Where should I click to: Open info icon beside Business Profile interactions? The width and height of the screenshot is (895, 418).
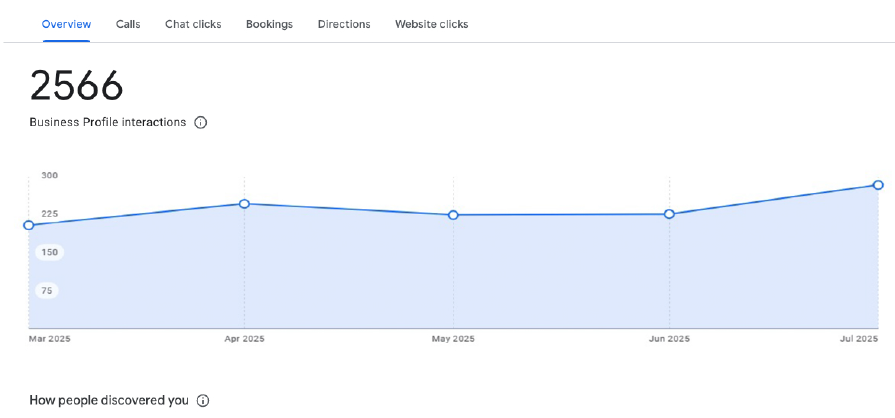200,123
